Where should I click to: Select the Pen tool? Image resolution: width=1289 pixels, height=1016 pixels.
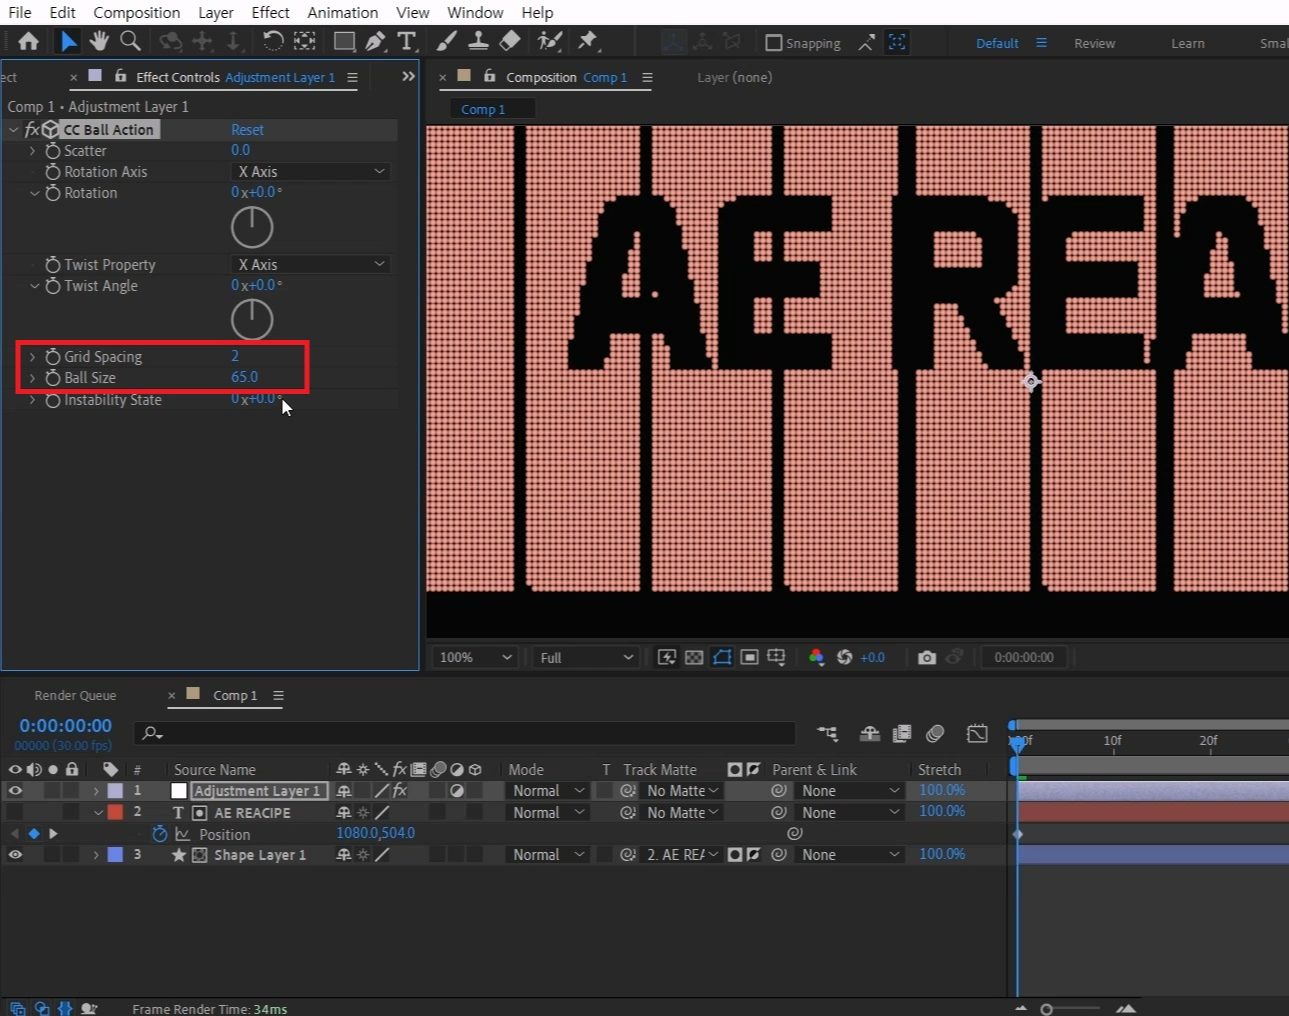pyautogui.click(x=375, y=41)
